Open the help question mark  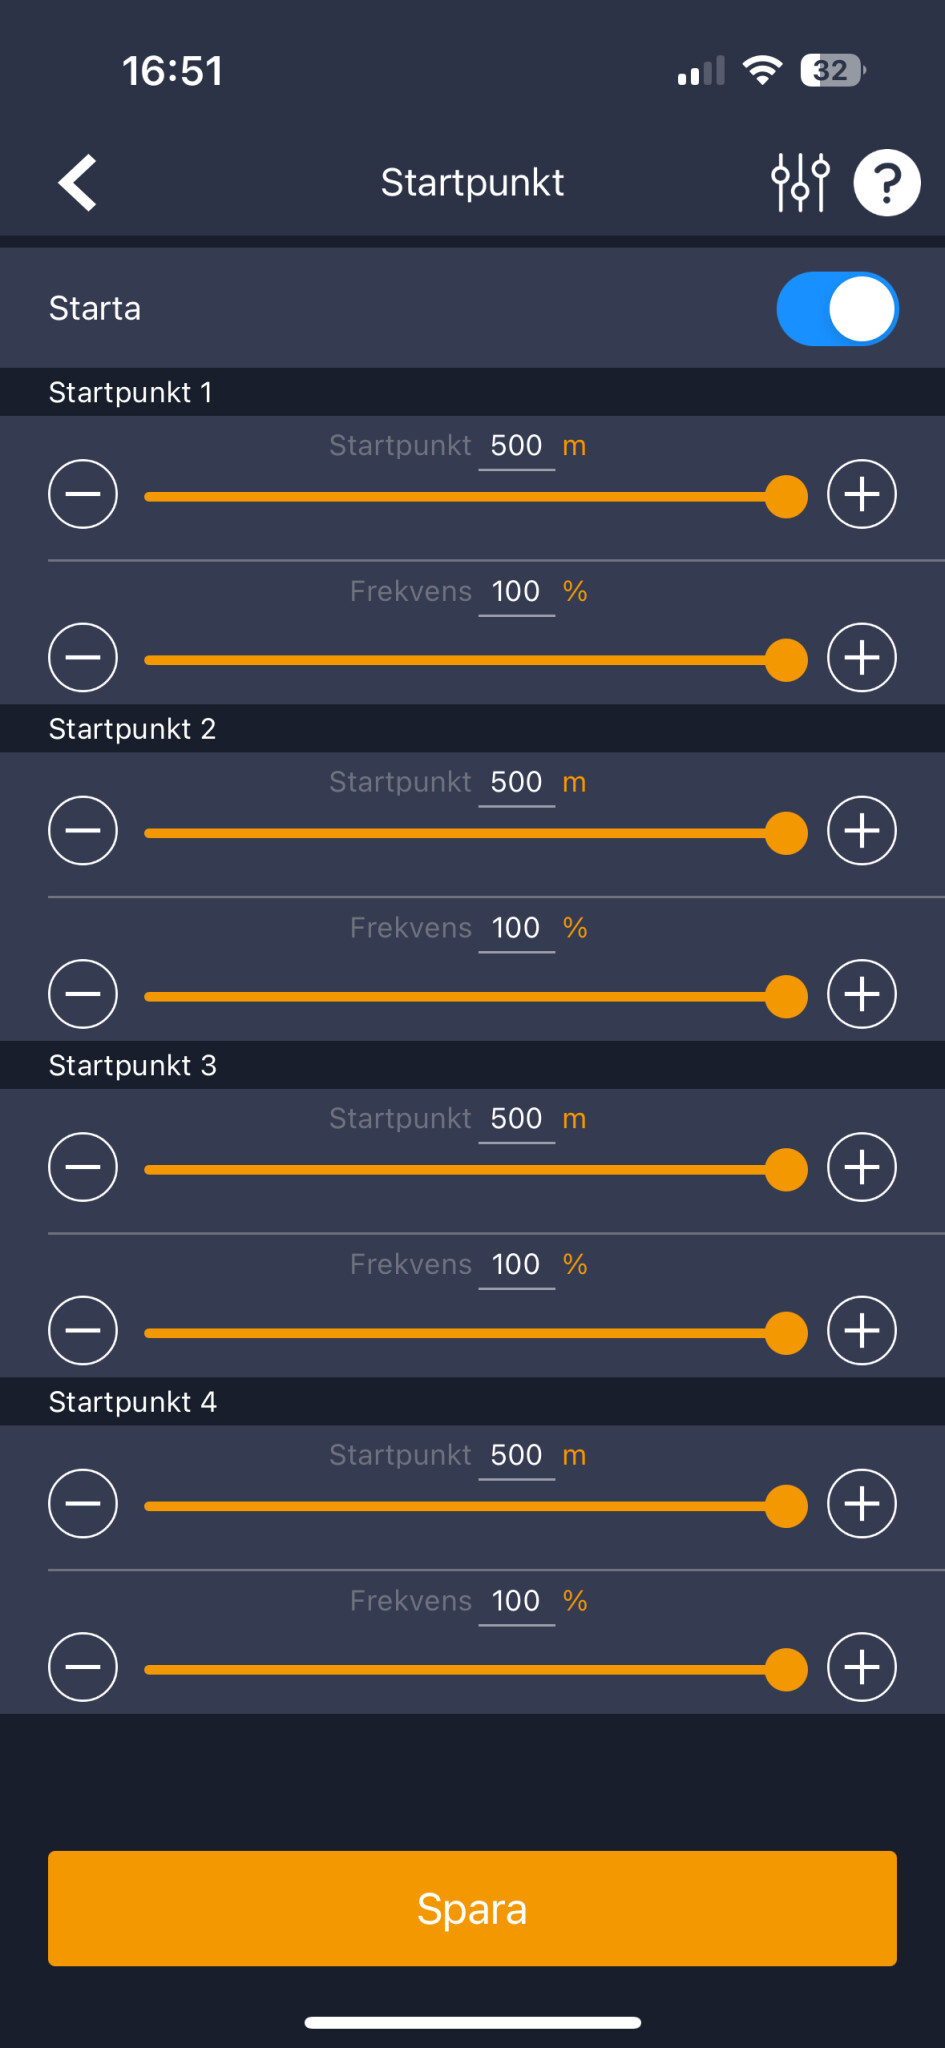[x=886, y=183]
